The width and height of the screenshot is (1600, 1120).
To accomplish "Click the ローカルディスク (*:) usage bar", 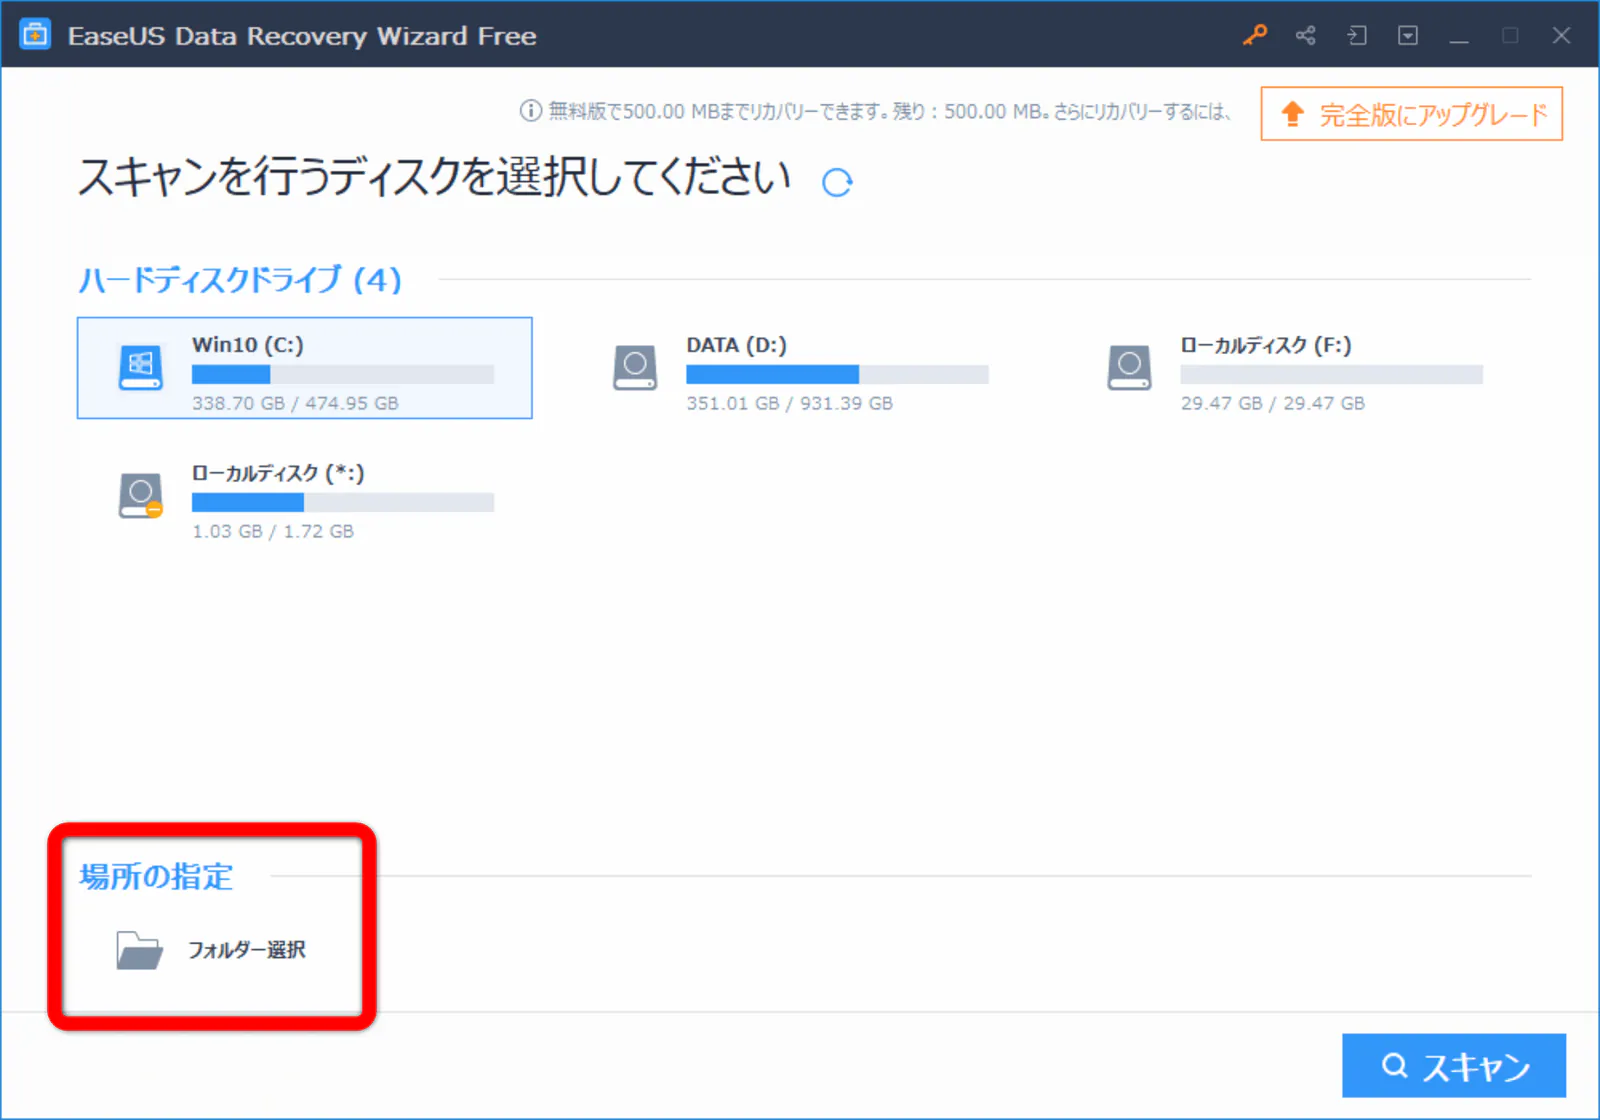I will coord(343,502).
